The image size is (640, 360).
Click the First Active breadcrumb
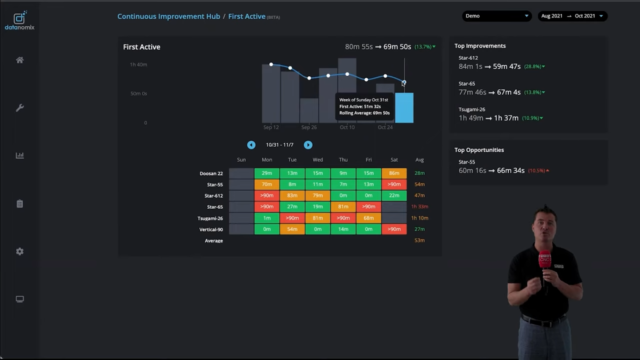click(247, 16)
